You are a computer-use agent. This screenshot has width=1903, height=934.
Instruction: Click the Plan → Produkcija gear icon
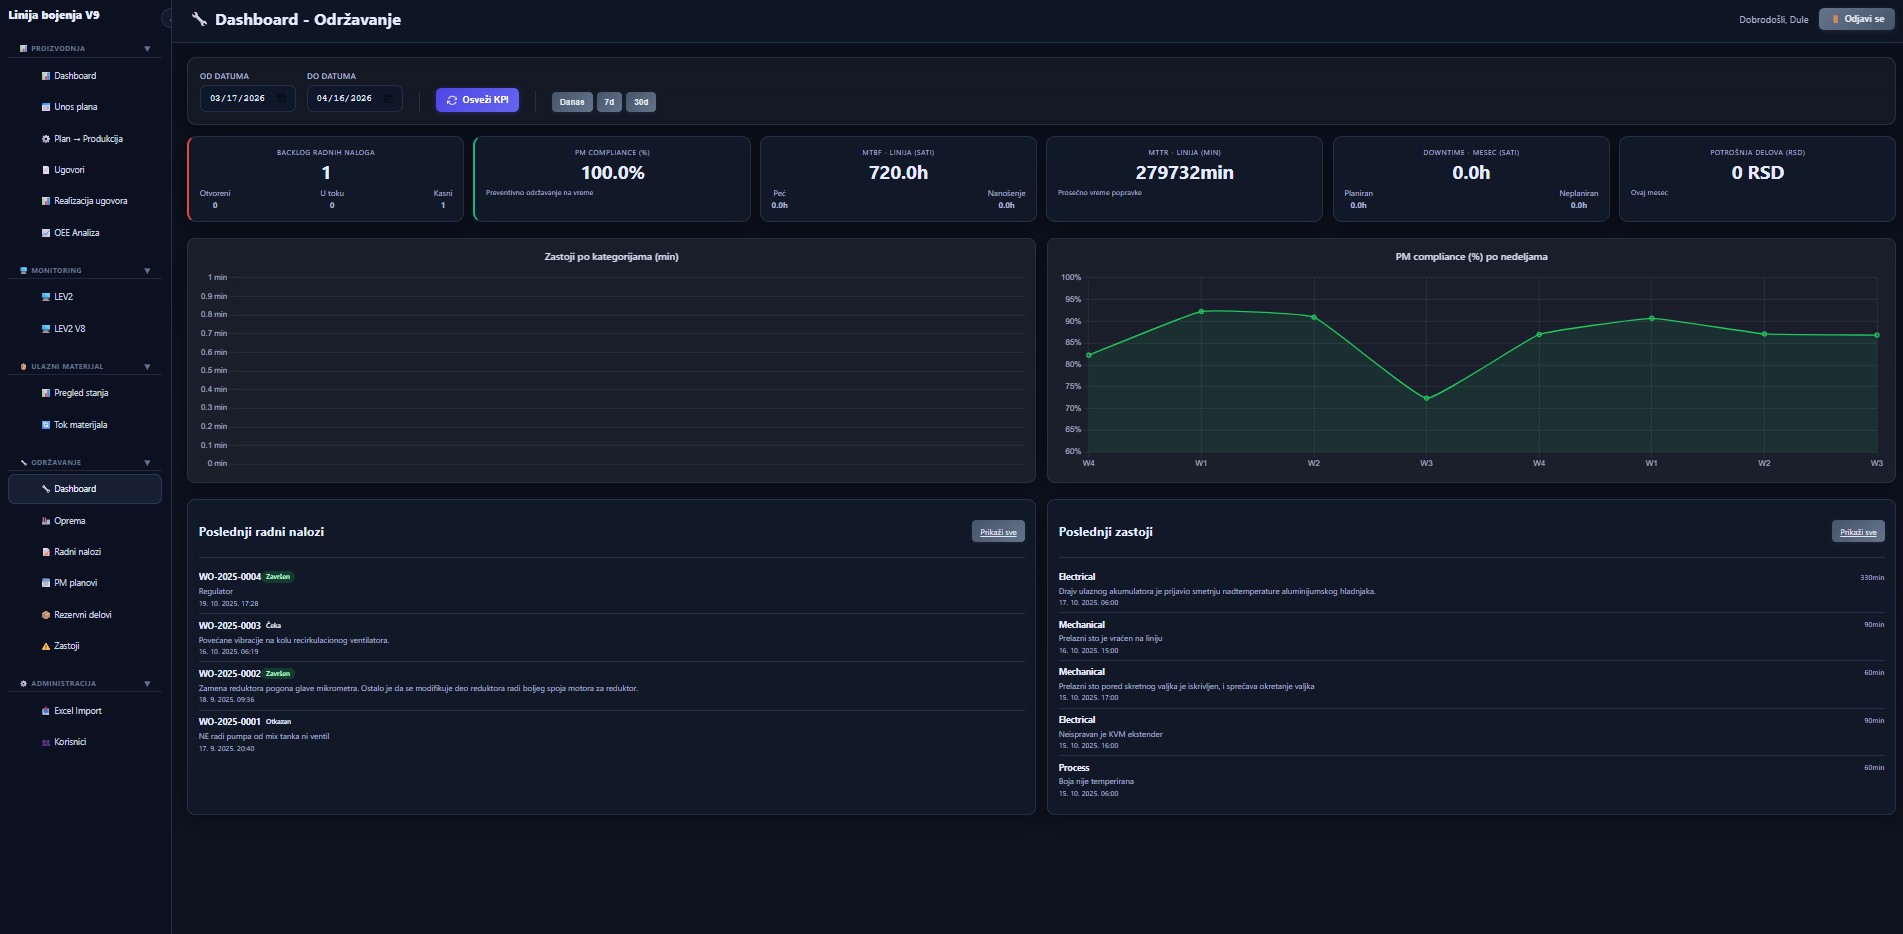(45, 139)
